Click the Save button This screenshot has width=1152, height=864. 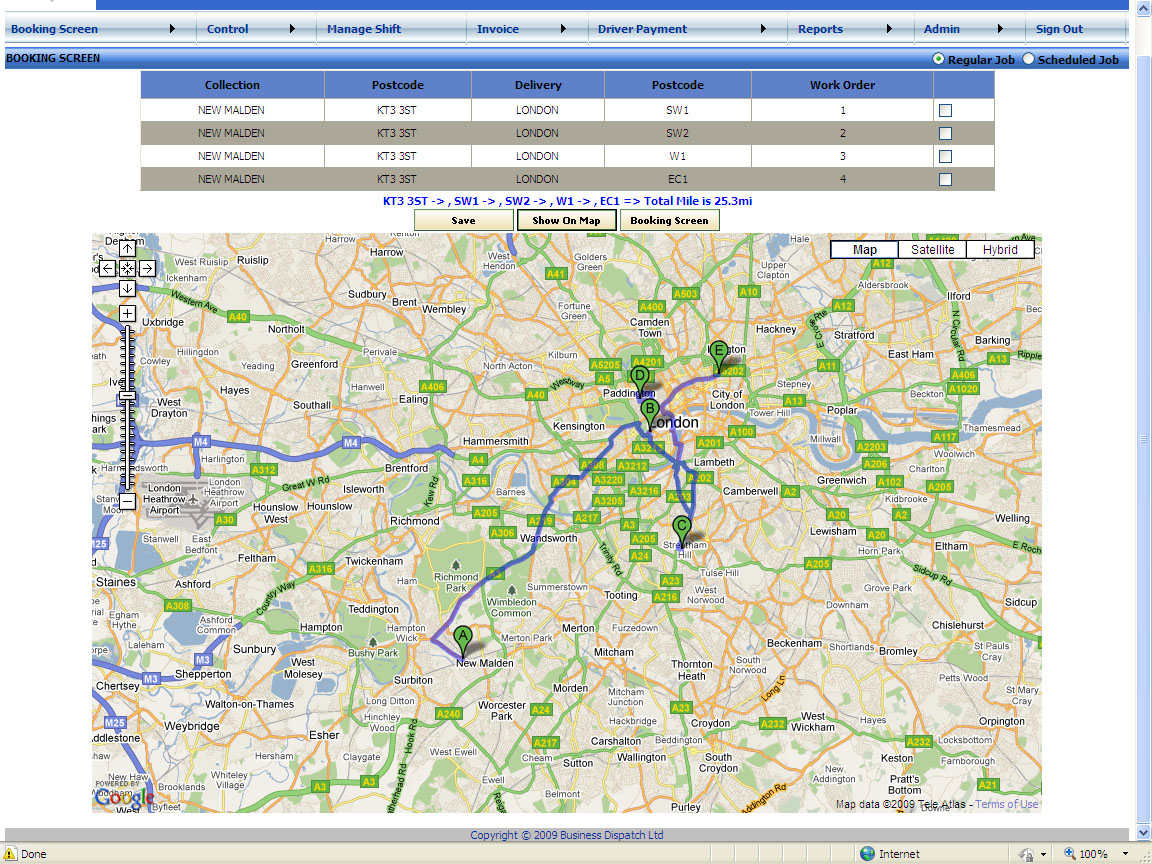(464, 220)
